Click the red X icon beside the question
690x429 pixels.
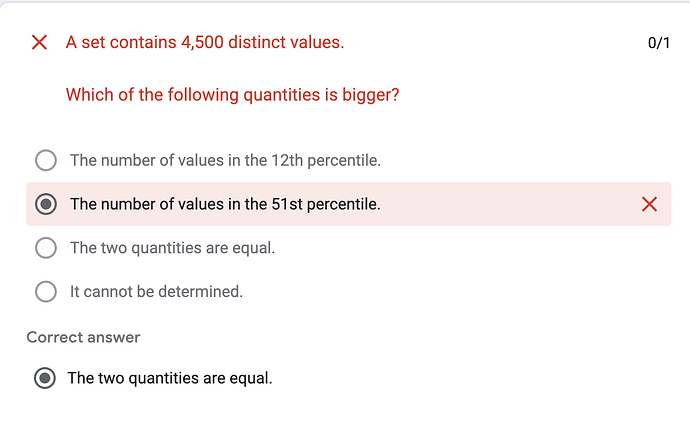(x=39, y=42)
